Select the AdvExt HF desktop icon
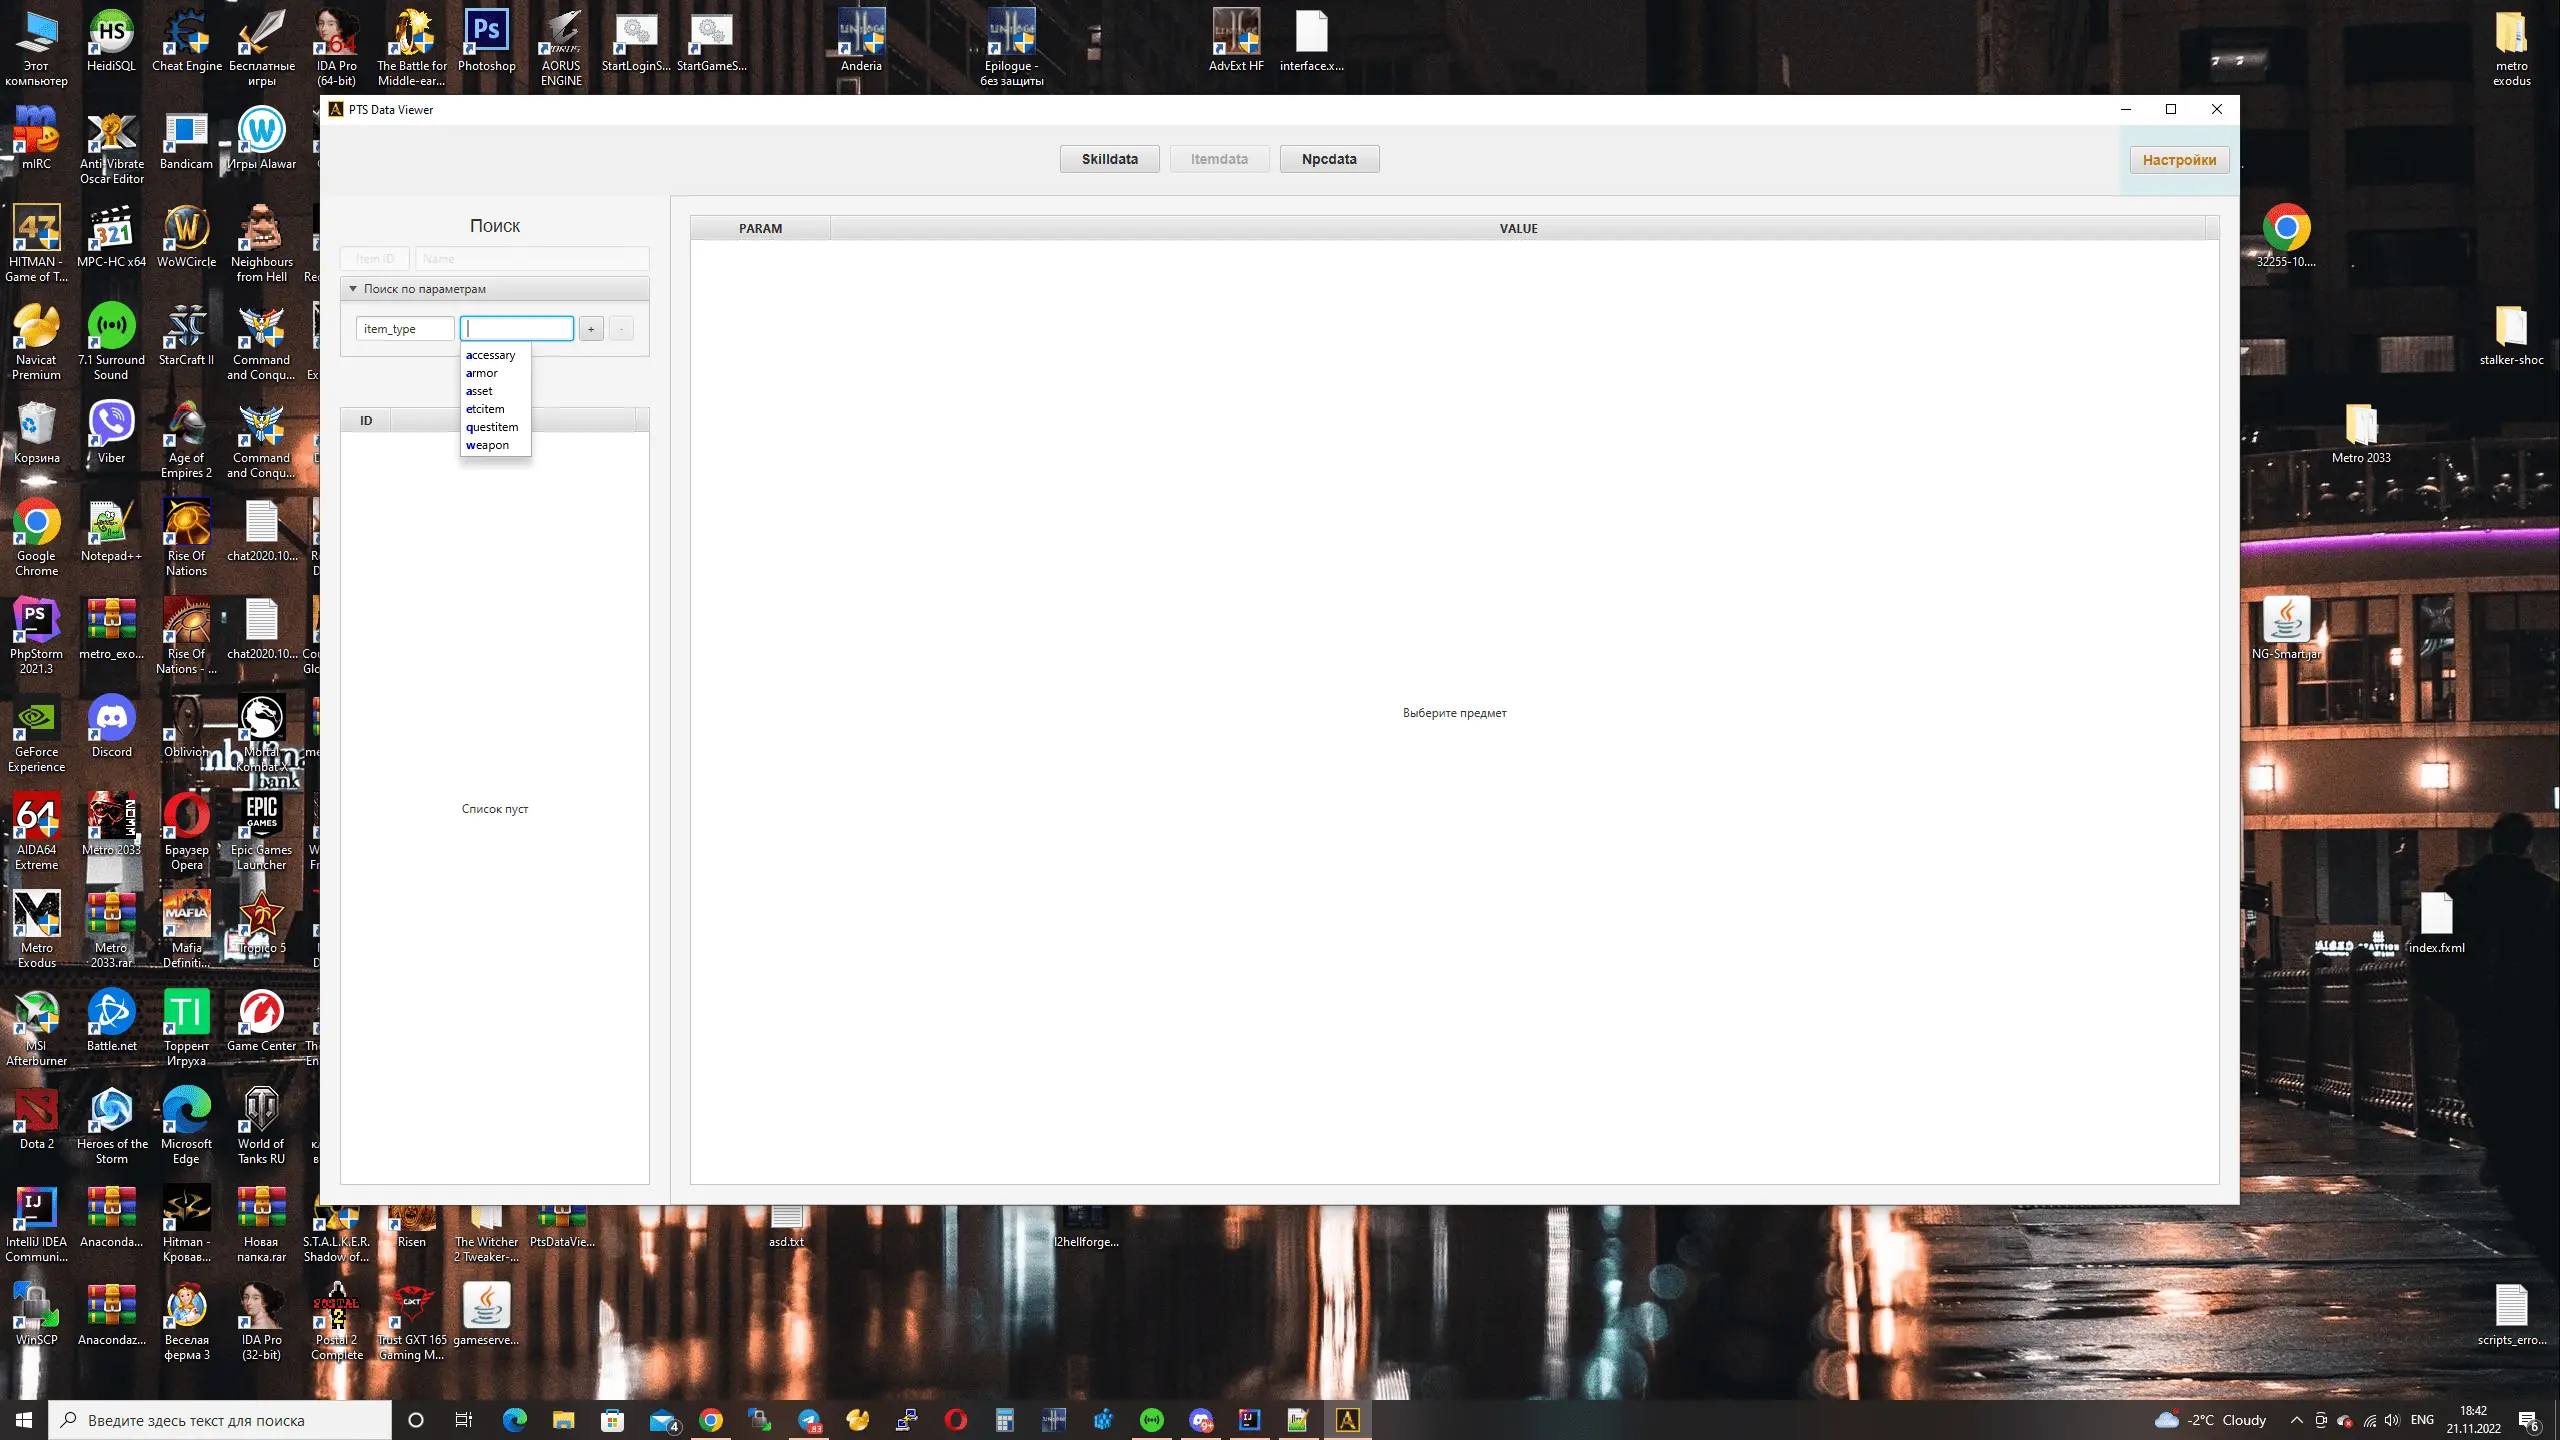The width and height of the screenshot is (2560, 1440). pos(1236,42)
